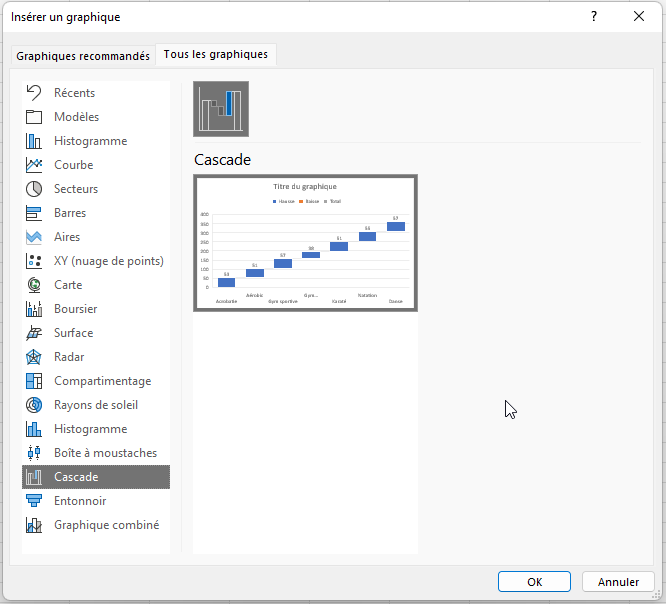Choose the Secteurs pie chart icon
The image size is (666, 604).
point(34,189)
